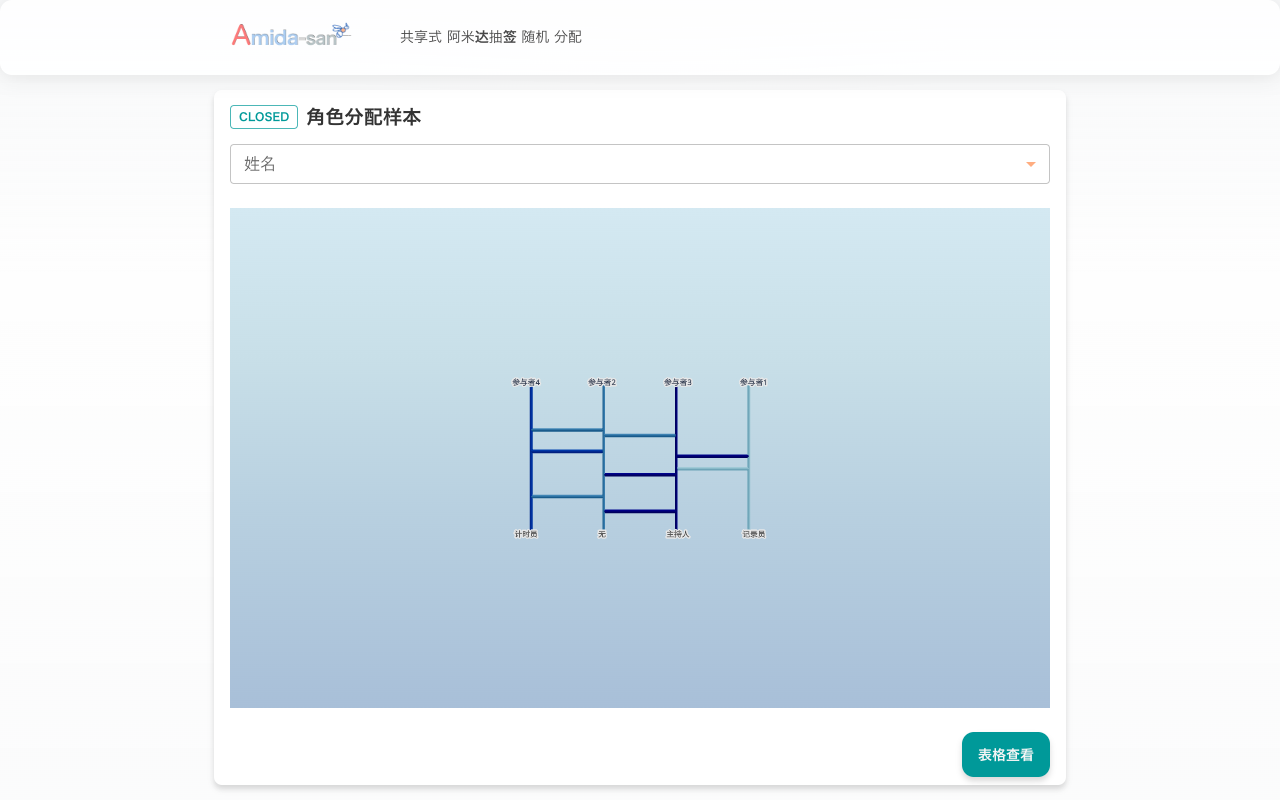Viewport: 1280px width, 800px height.
Task: Click the 计时员 result label
Action: (526, 534)
